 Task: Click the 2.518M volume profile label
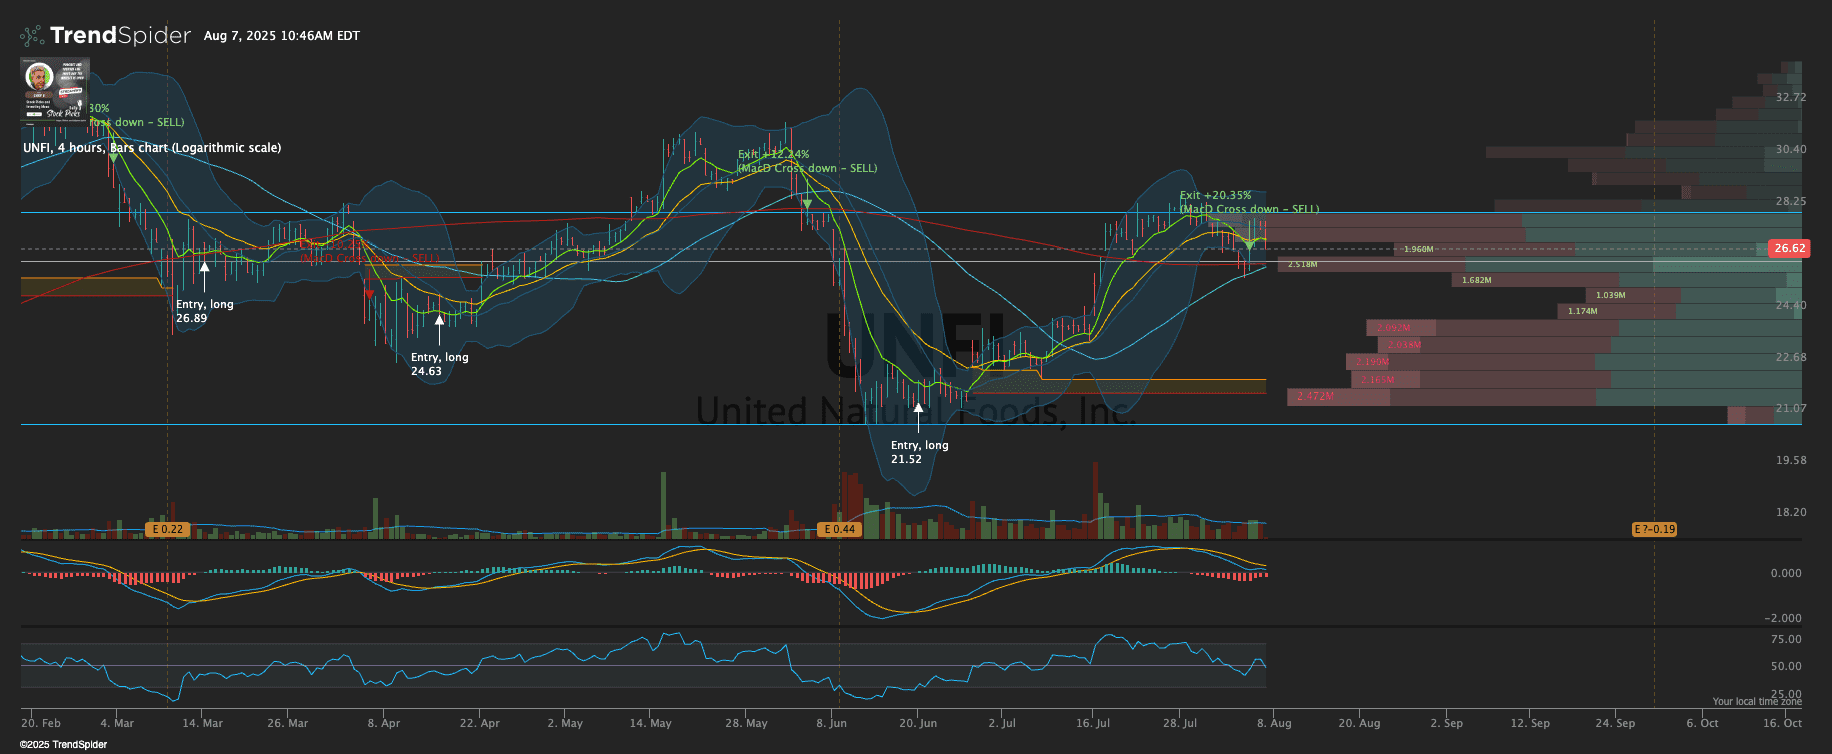(x=1302, y=264)
